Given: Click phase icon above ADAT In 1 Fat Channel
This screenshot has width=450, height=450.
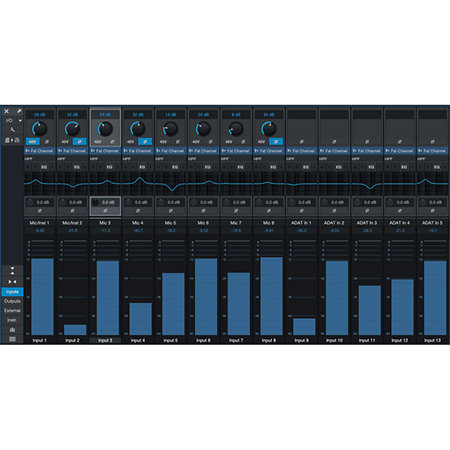Looking at the screenshot, I should tap(301, 142).
